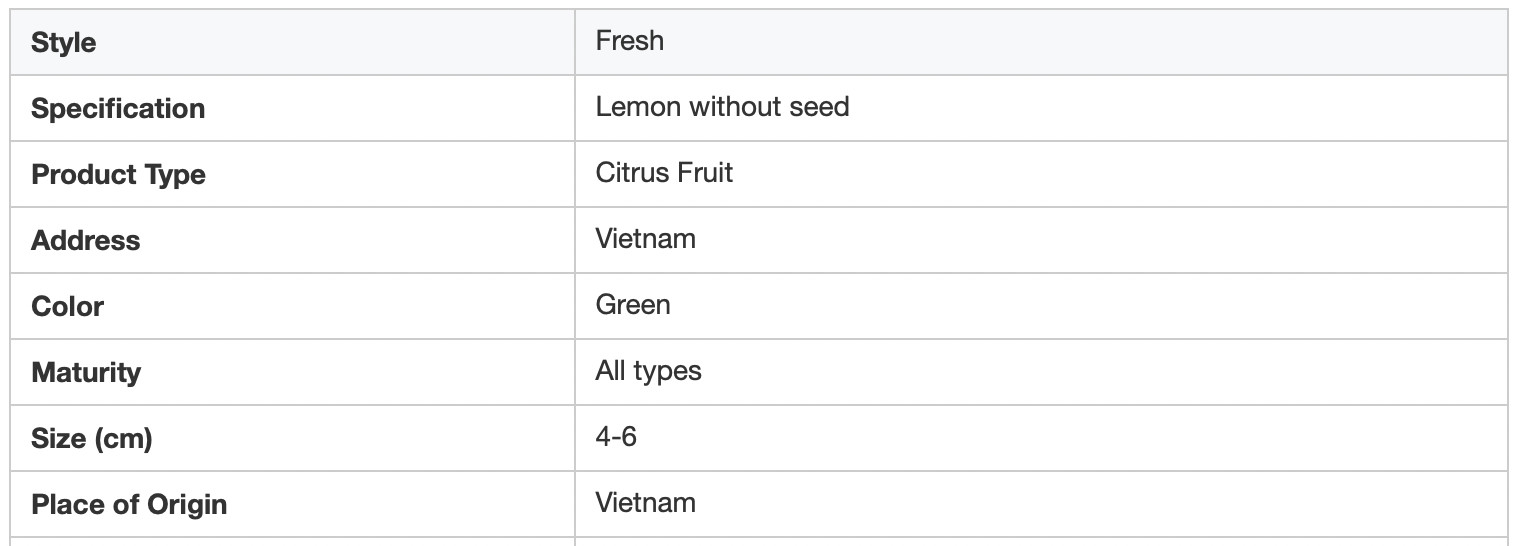Click the Size (cm) label
Screen dimensions: 1518x546
[91, 439]
